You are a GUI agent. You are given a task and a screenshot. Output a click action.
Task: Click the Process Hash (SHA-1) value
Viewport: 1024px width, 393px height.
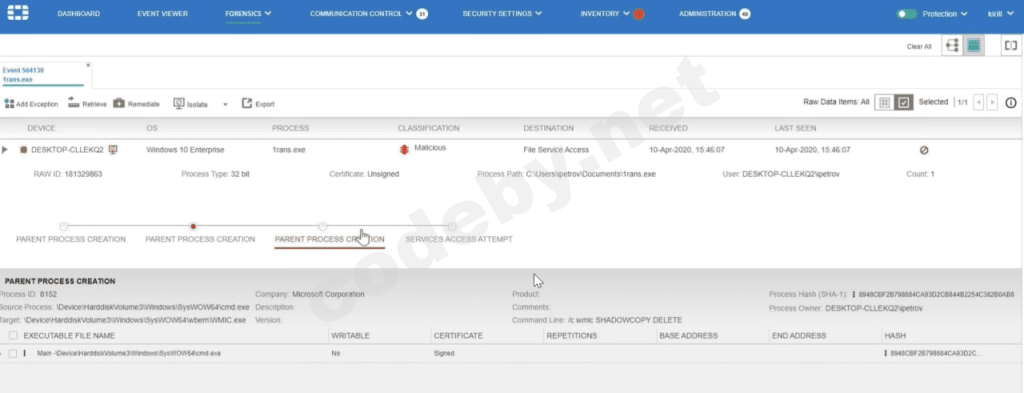pyautogui.click(x=936, y=294)
